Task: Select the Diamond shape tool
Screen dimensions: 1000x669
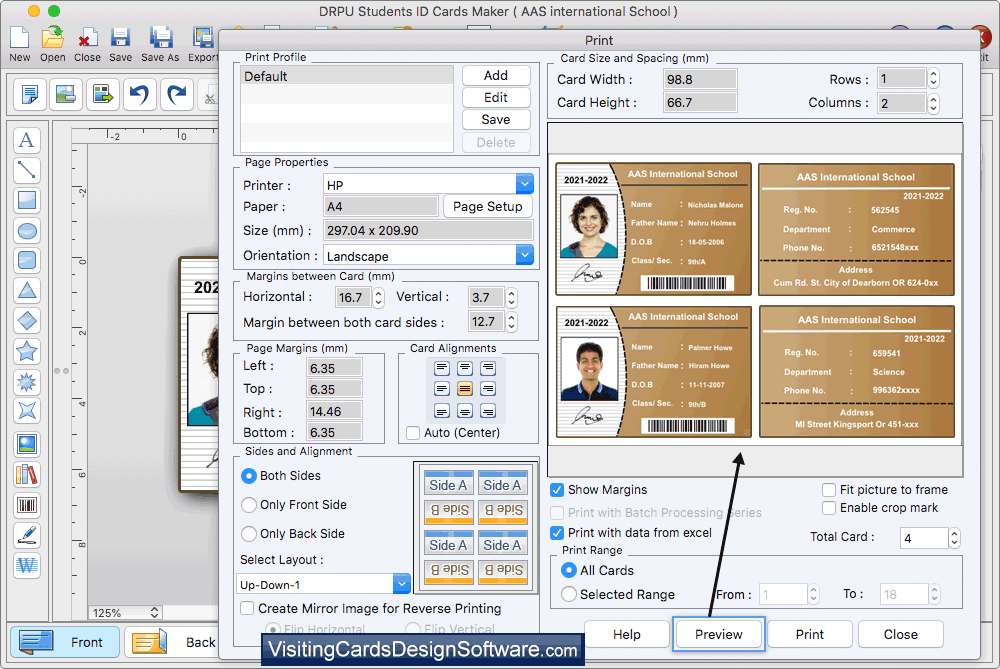Action: tap(27, 320)
